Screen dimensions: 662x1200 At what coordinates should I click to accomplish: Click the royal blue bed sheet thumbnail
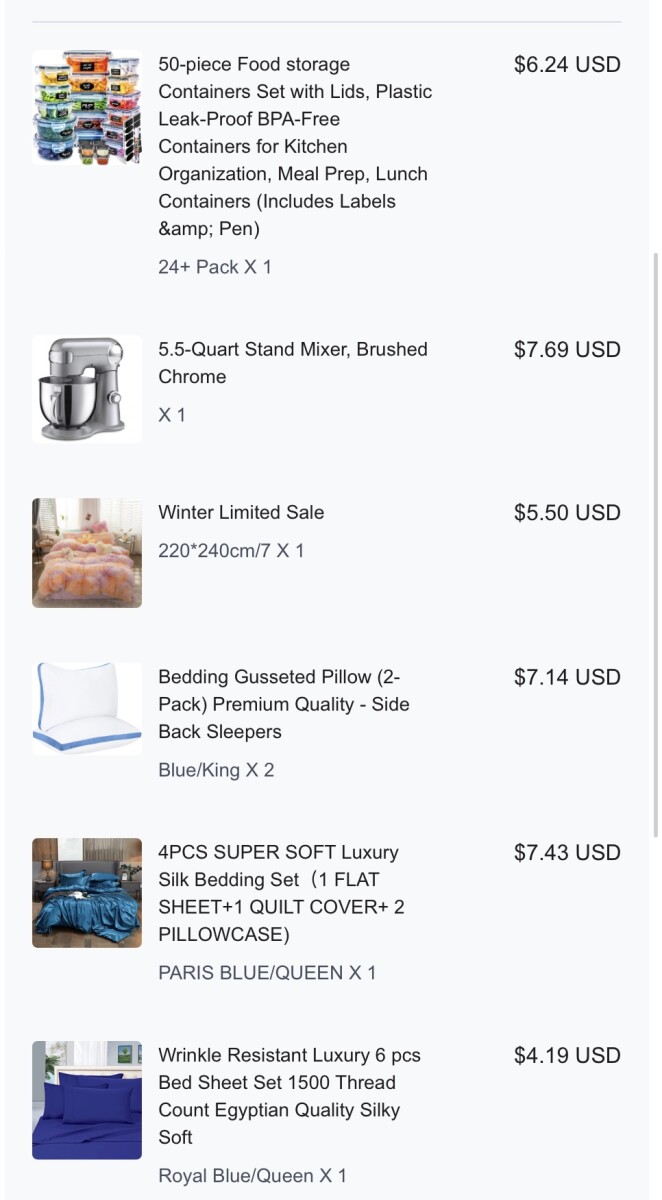click(x=87, y=1100)
